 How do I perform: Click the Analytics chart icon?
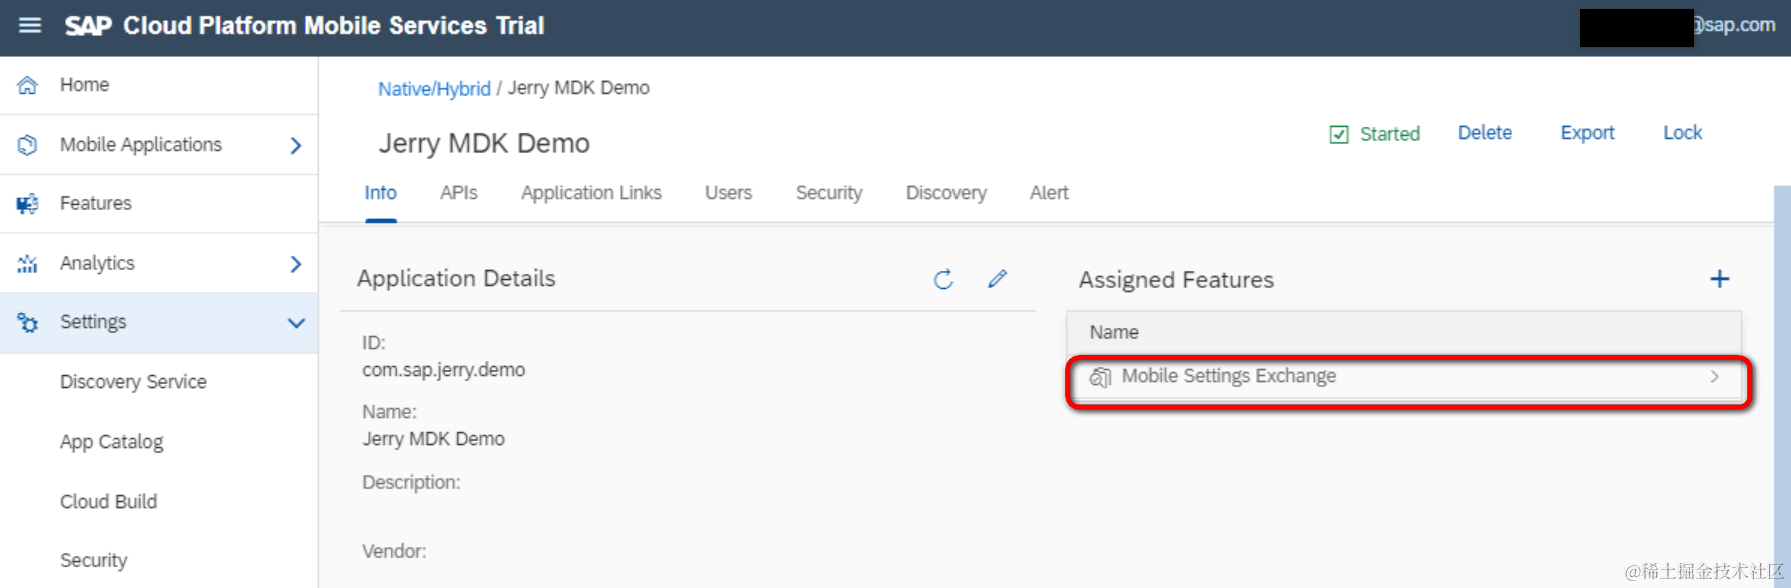pos(28,264)
